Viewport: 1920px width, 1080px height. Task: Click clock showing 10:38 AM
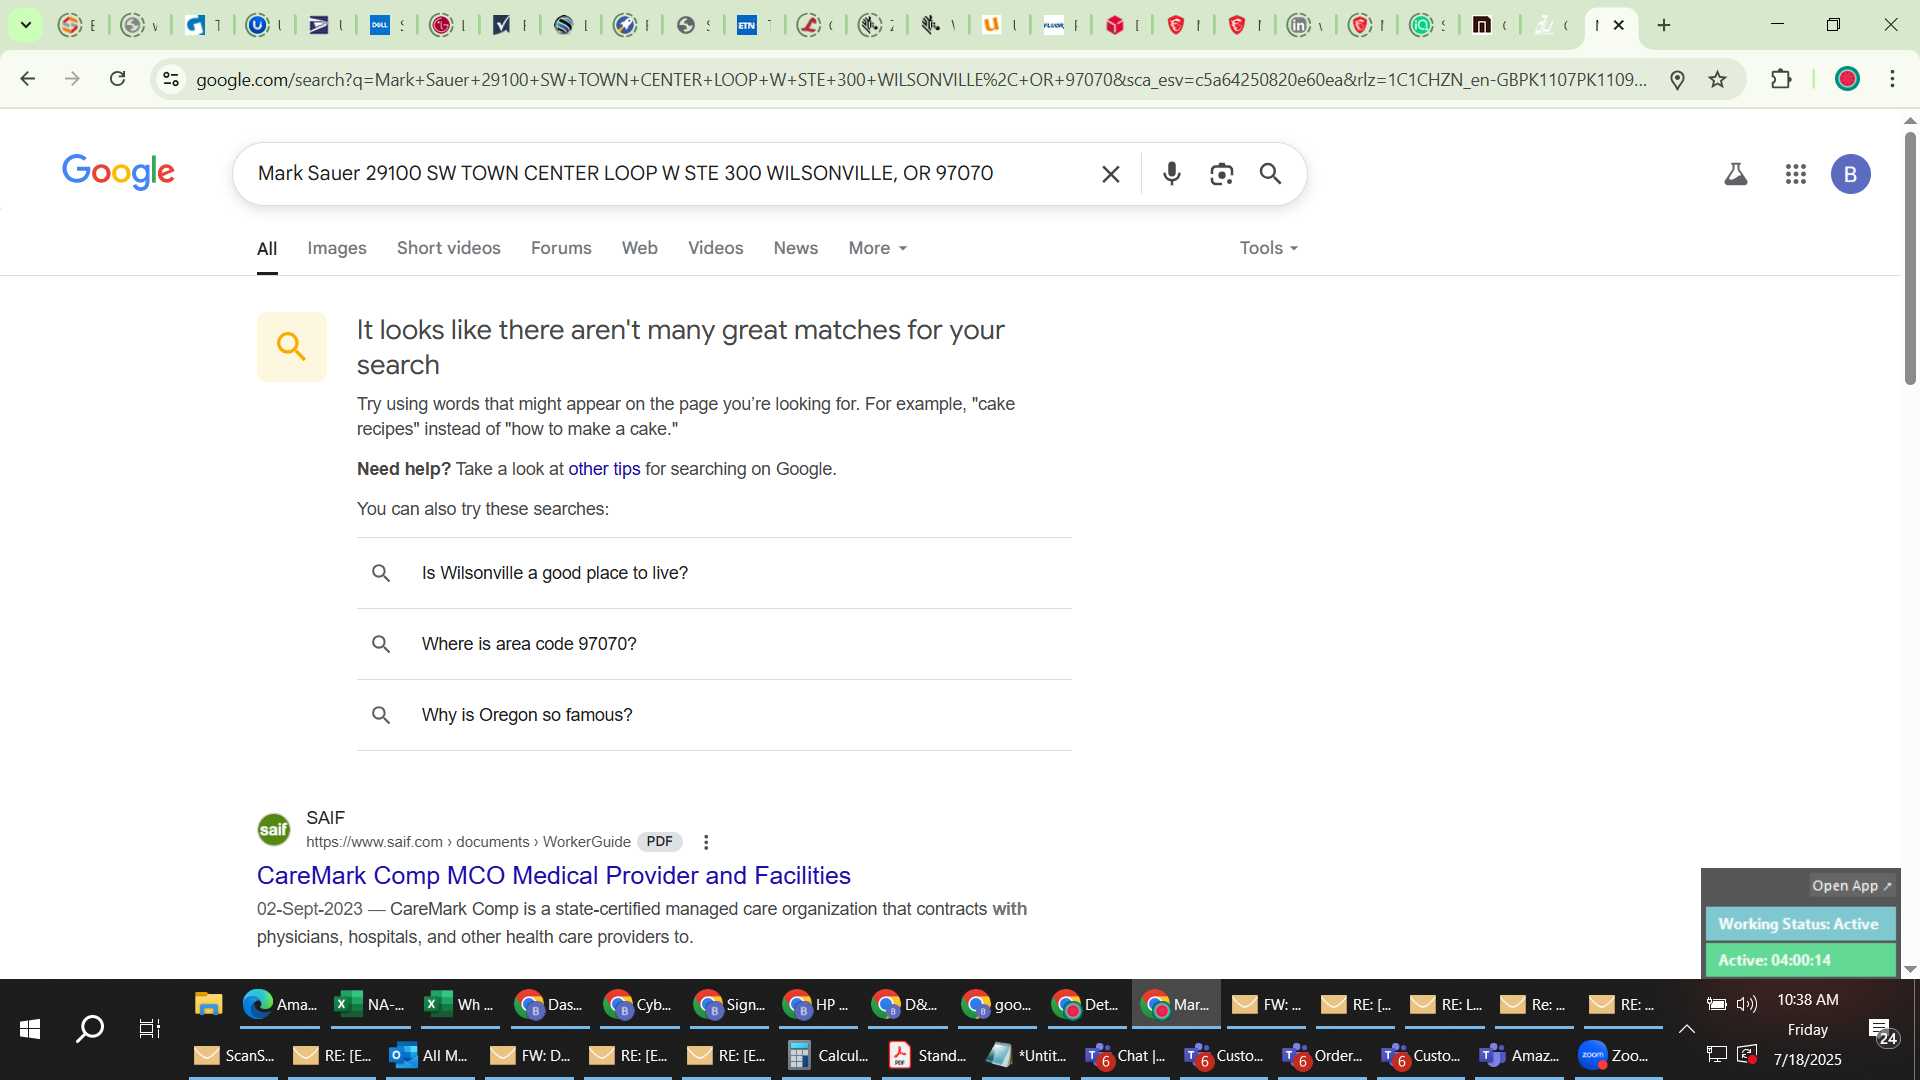[x=1807, y=1000]
